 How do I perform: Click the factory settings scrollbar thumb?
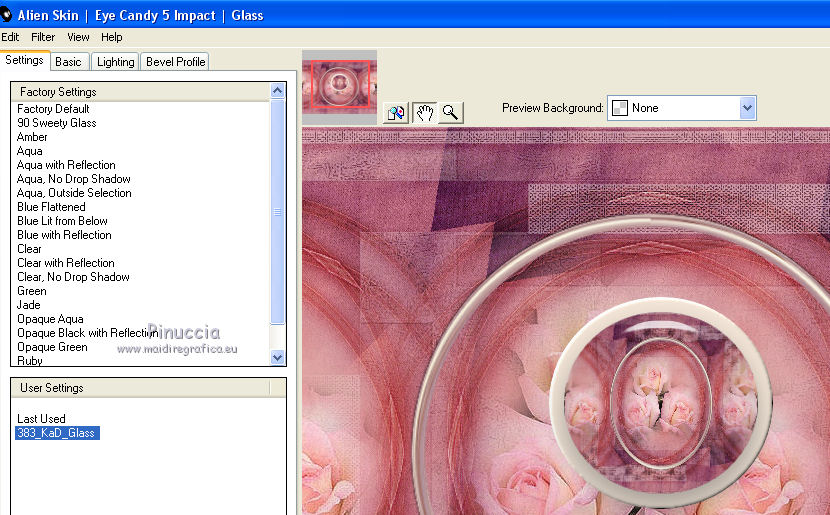point(277,212)
